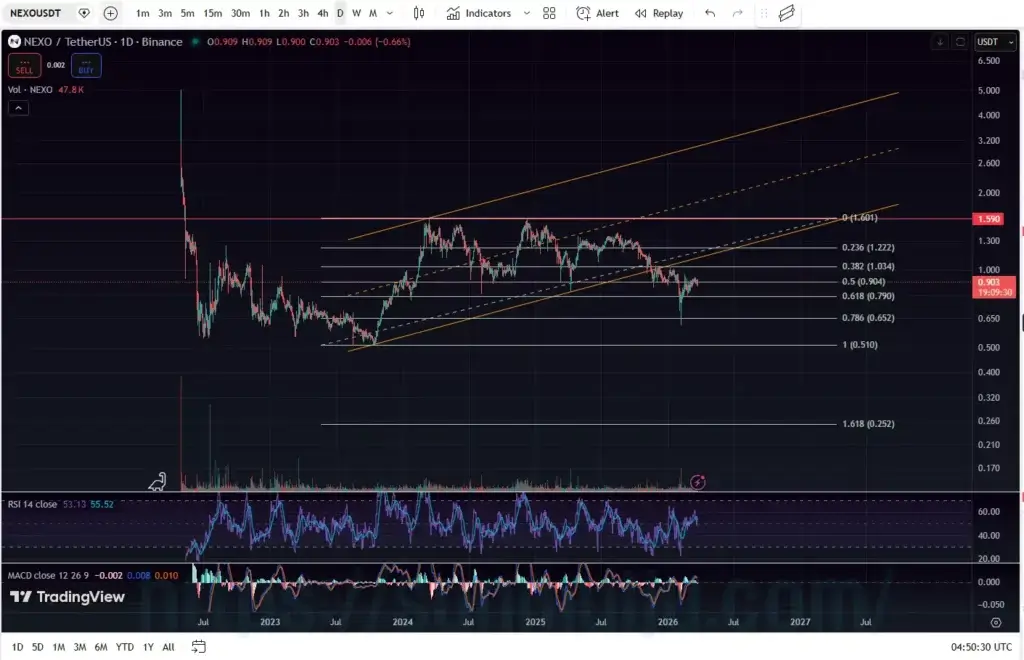Switch to 30m timeframe

(240, 13)
